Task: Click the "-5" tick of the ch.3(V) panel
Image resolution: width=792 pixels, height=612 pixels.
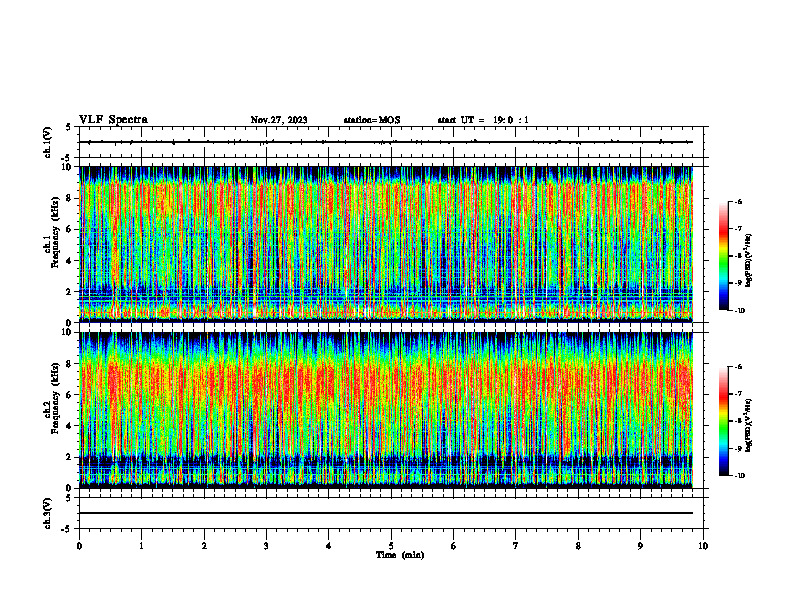Action: tap(67, 529)
